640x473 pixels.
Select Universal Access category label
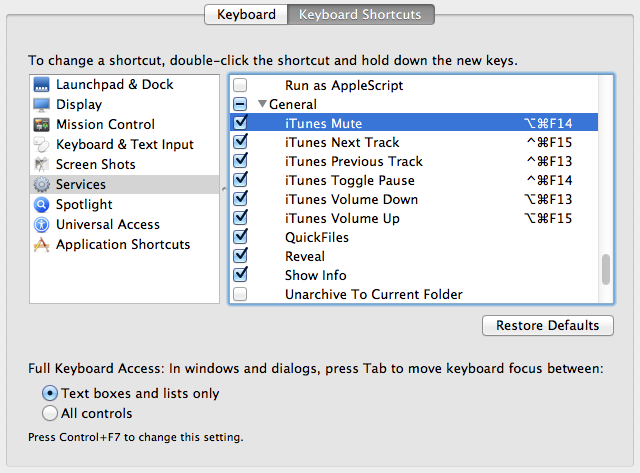[108, 224]
